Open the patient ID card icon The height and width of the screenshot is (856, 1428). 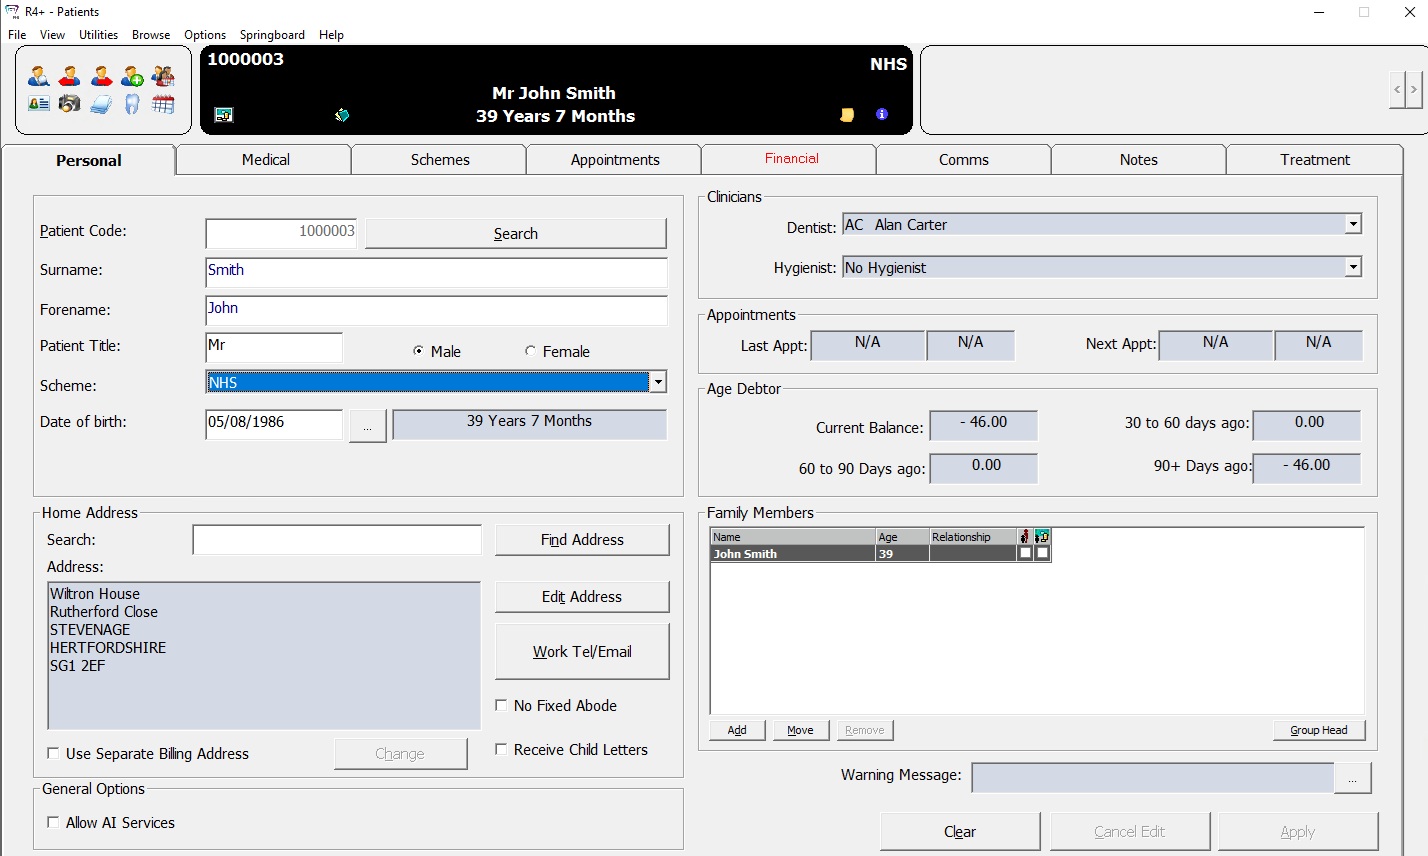click(39, 104)
